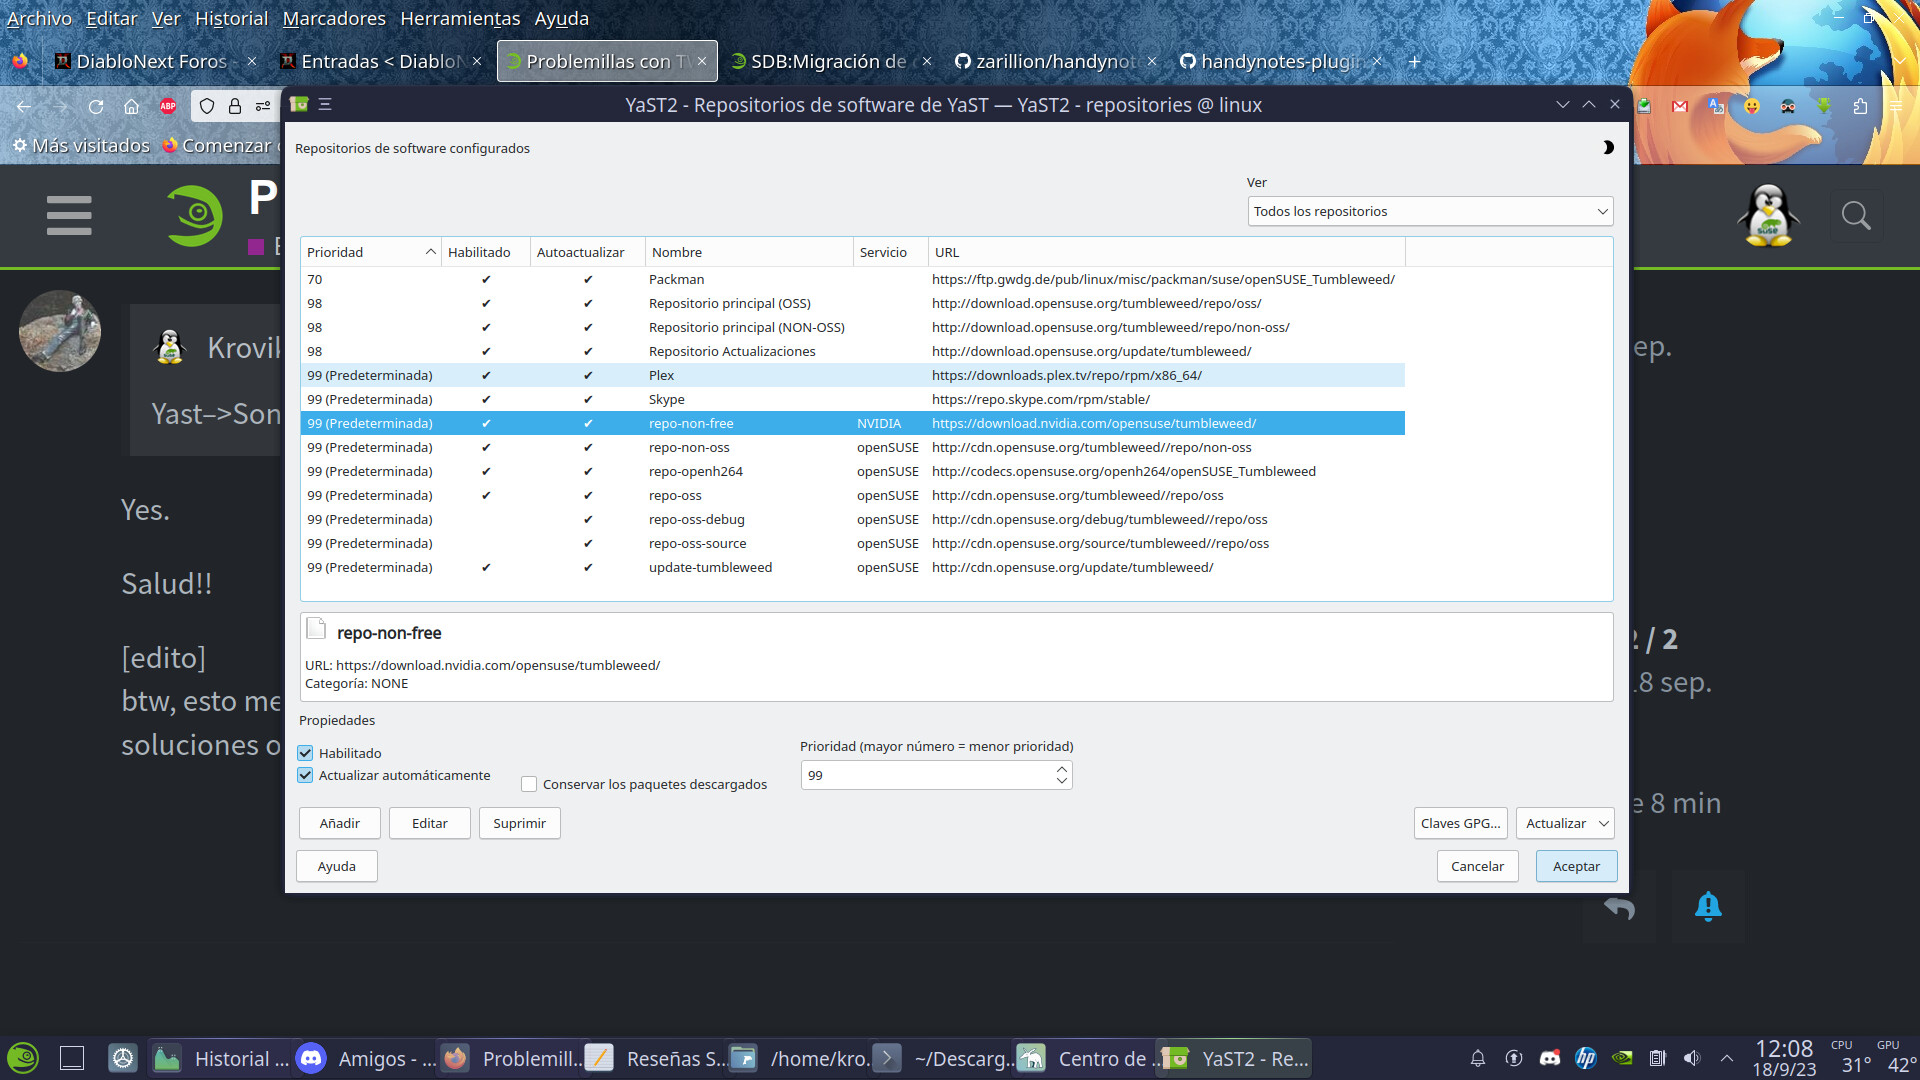Click the dark mode moon icon
1920x1080 pixels.
pos(1608,148)
